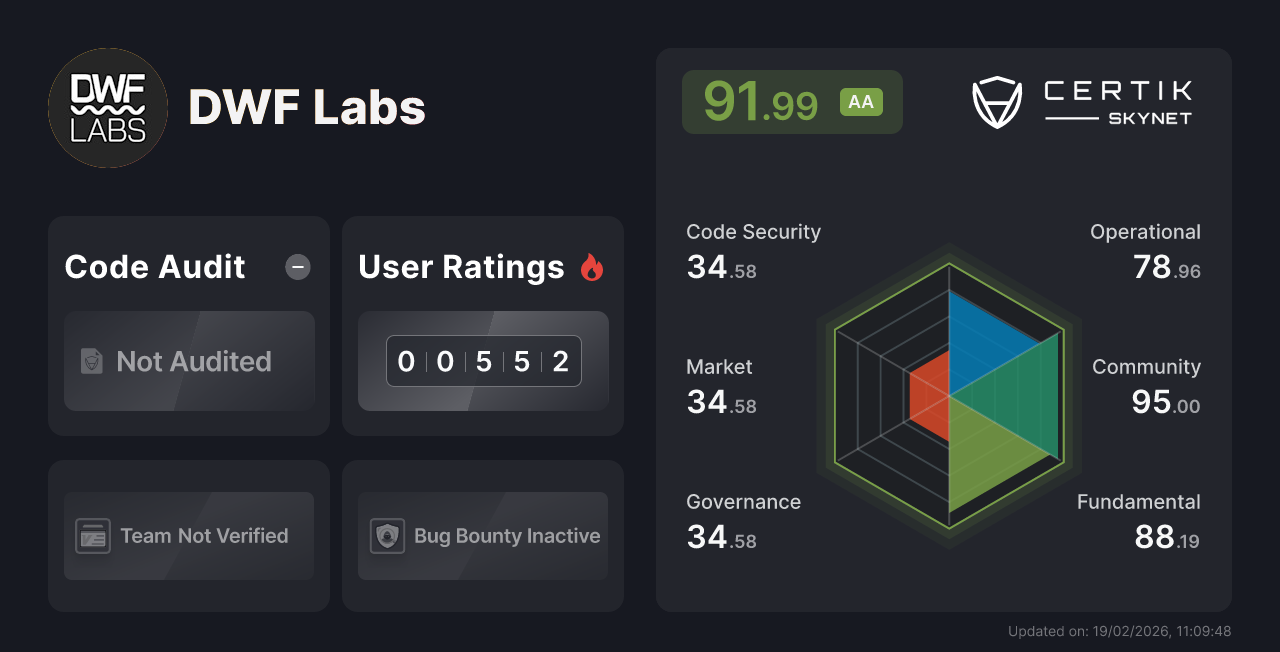Image resolution: width=1280 pixels, height=652 pixels.
Task: Toggle the Team Not Verified status
Action: pos(188,536)
